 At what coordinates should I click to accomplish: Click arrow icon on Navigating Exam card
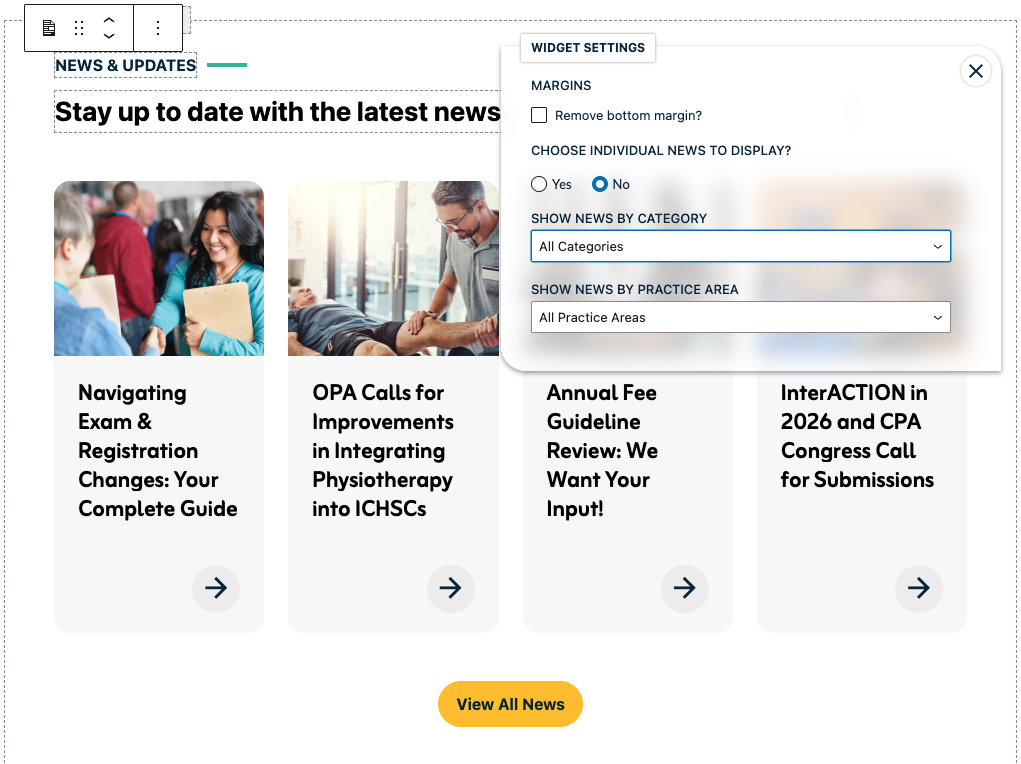[x=216, y=588]
